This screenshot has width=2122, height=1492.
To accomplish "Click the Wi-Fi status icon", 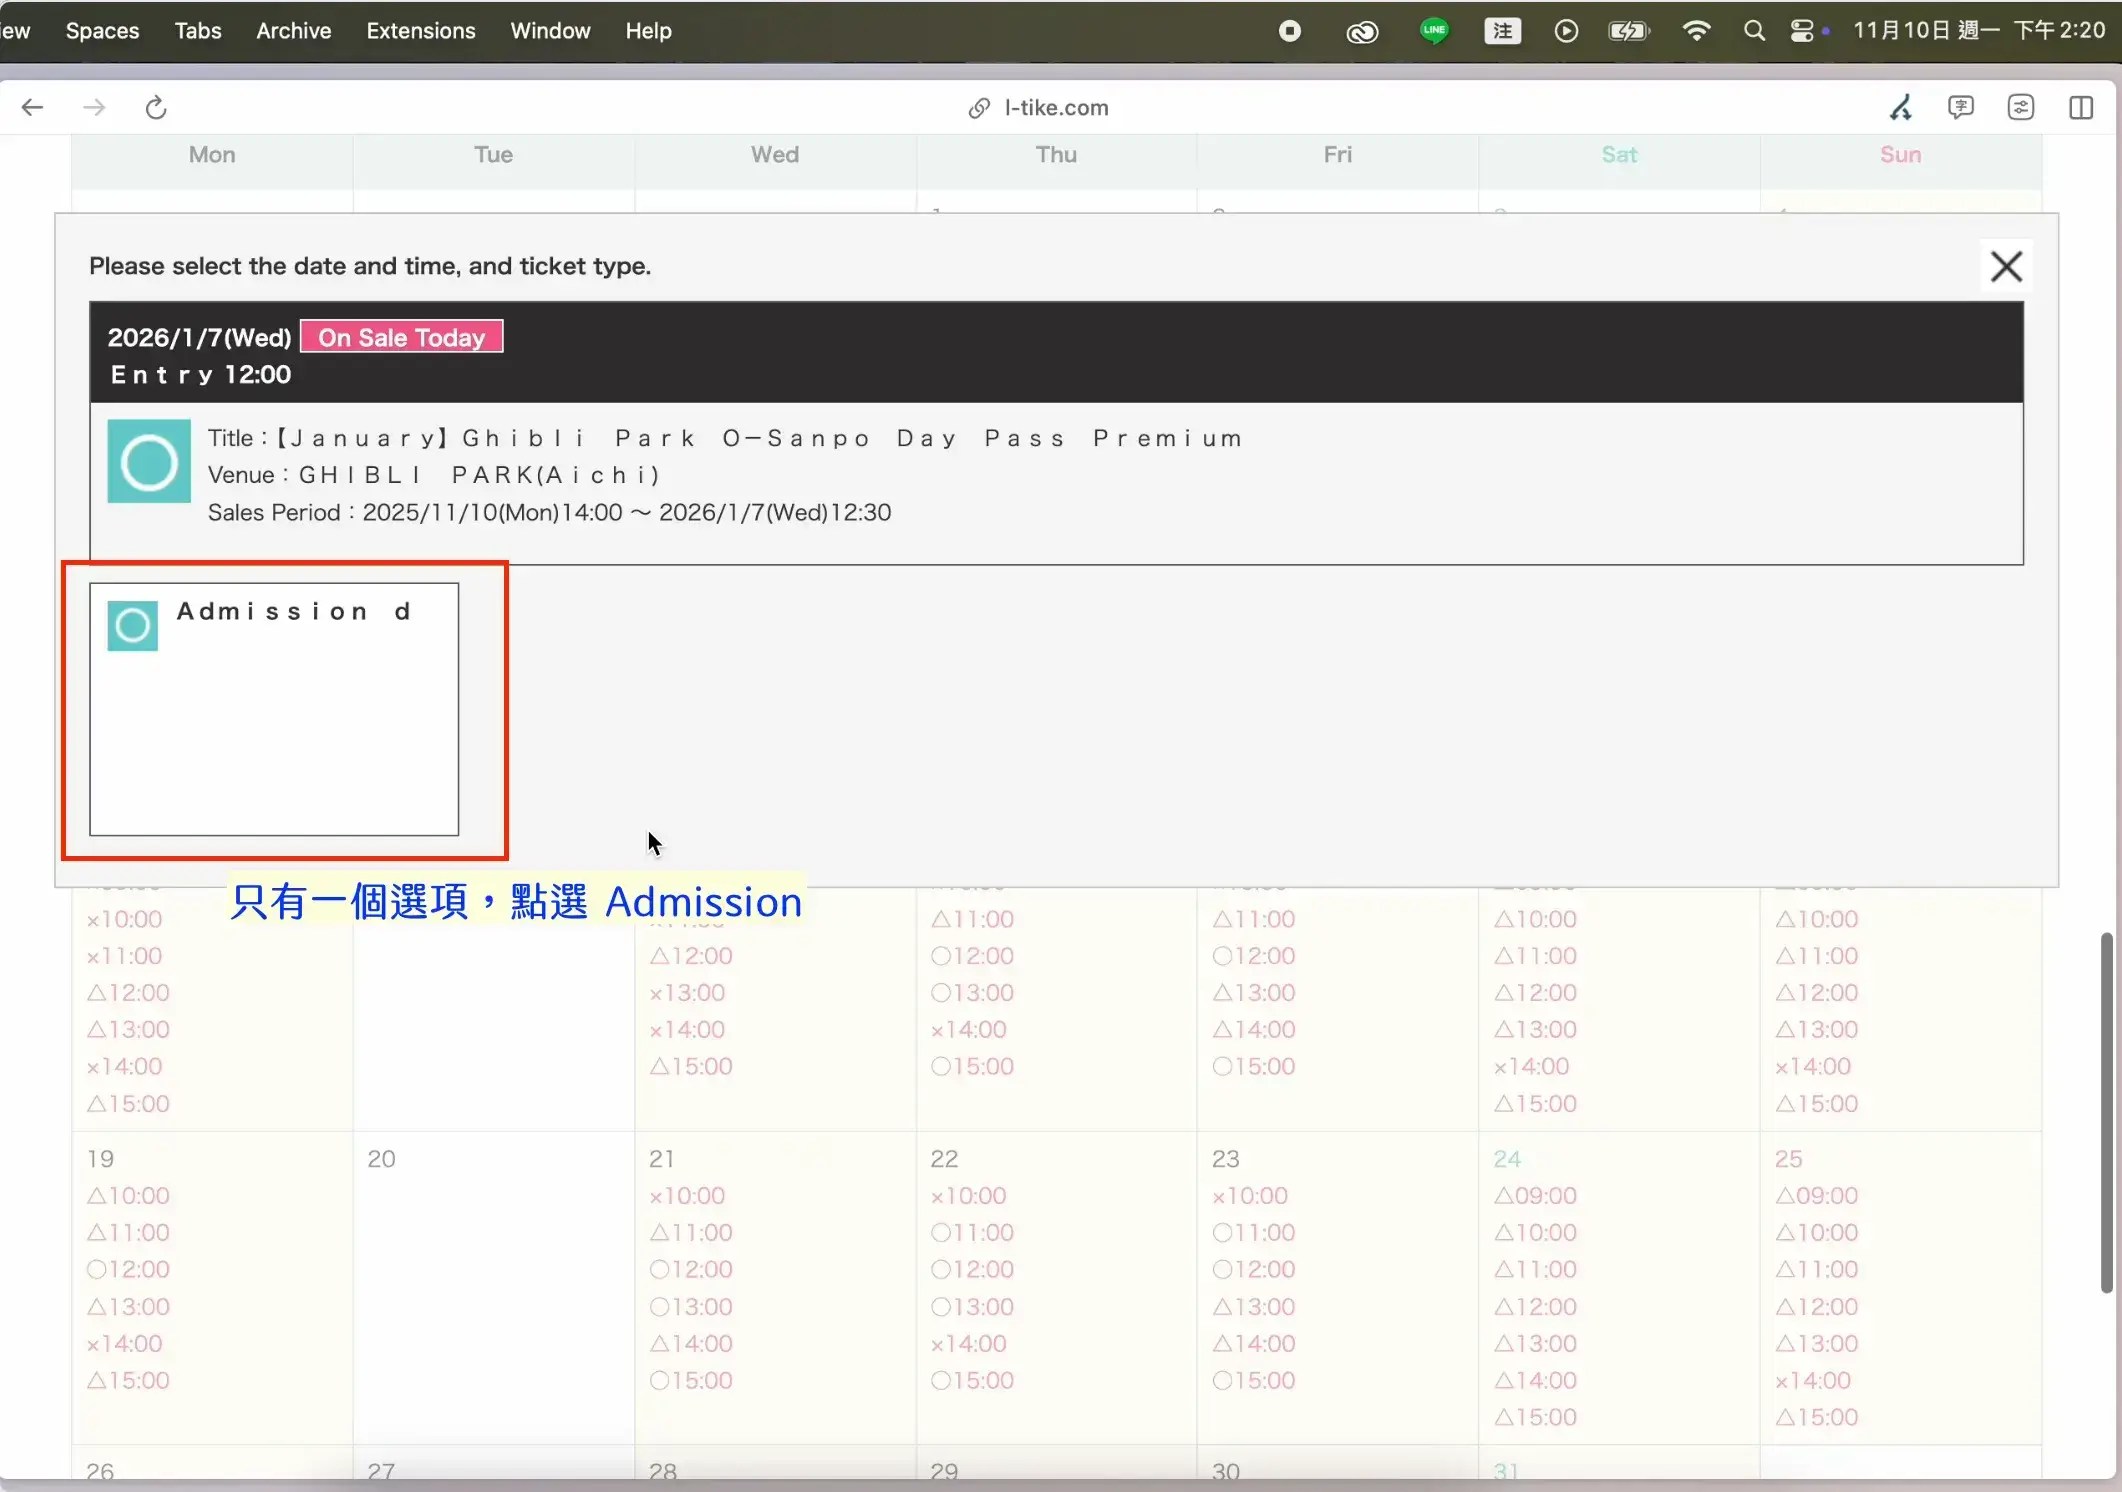I will tap(1696, 31).
